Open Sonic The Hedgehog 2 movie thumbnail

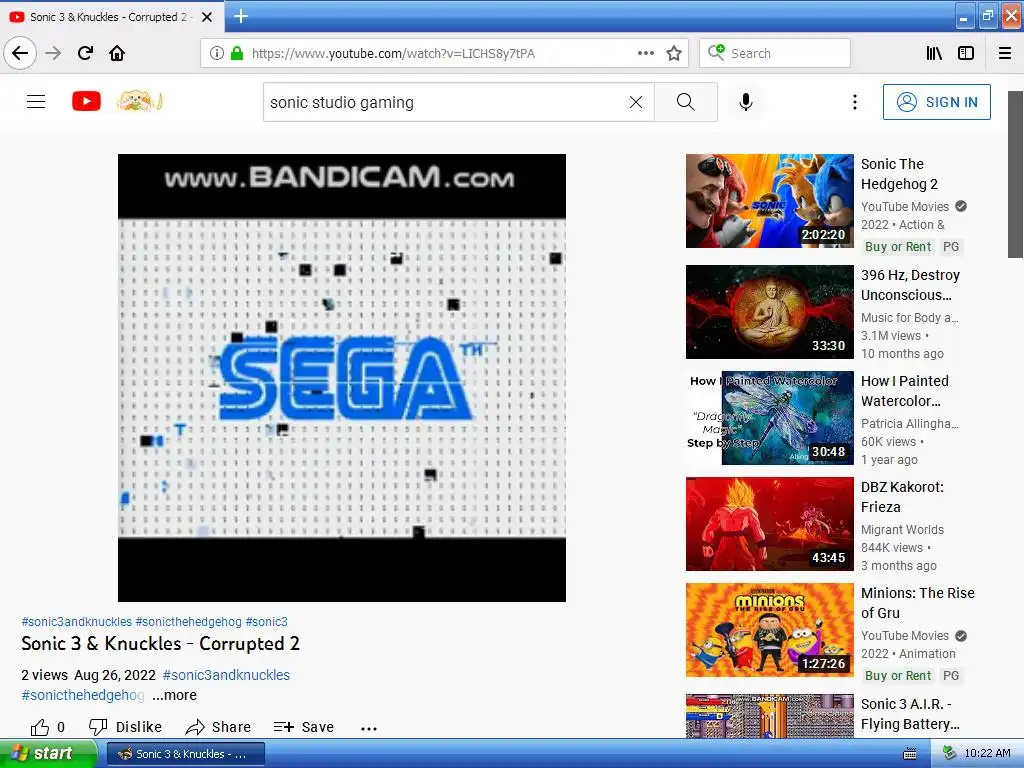click(769, 200)
